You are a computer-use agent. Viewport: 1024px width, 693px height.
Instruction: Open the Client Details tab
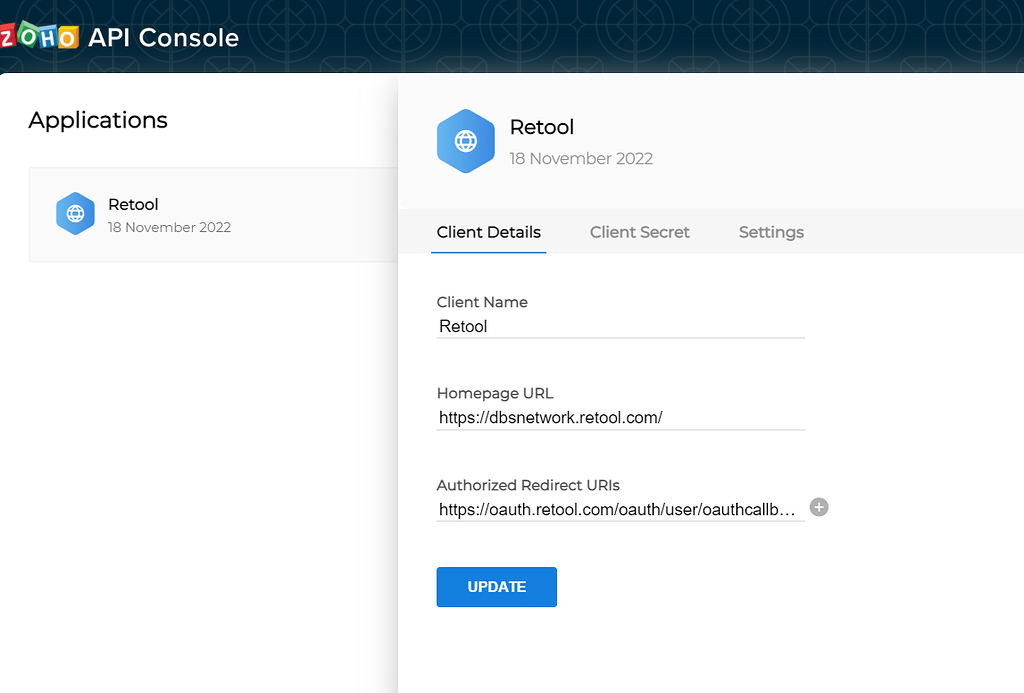(488, 232)
